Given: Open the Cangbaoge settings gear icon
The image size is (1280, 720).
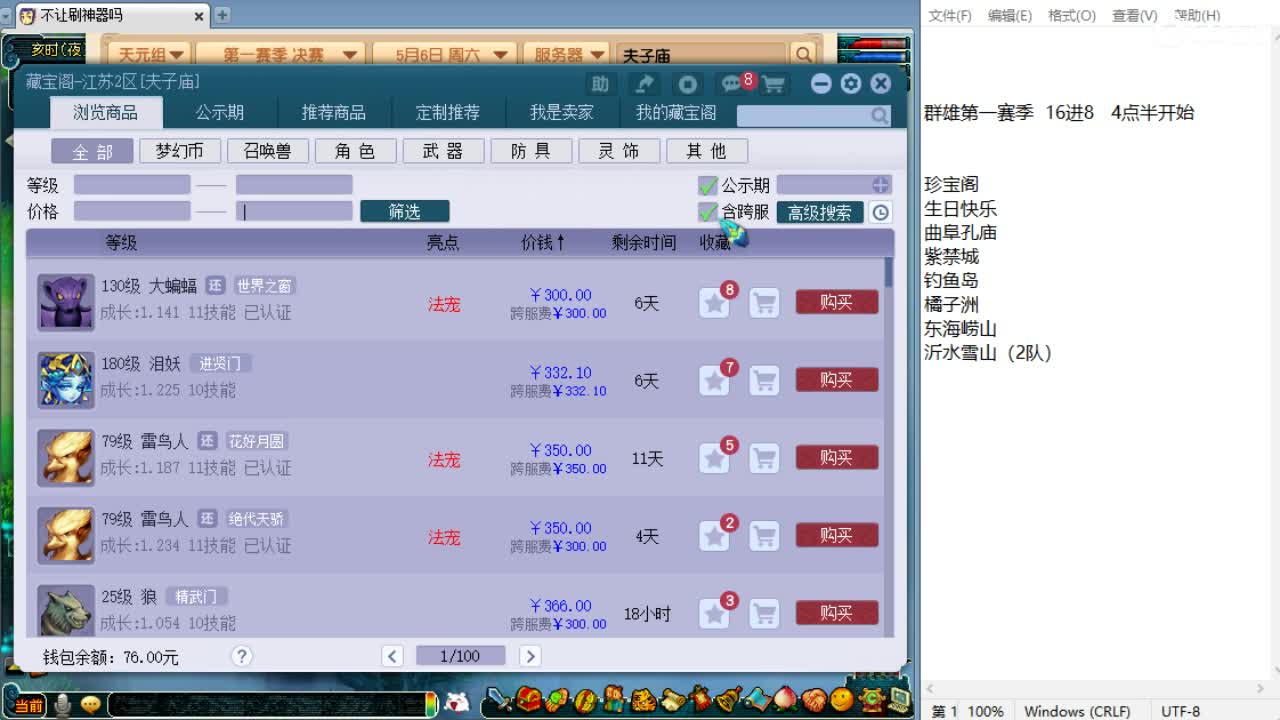Looking at the screenshot, I should coord(850,84).
